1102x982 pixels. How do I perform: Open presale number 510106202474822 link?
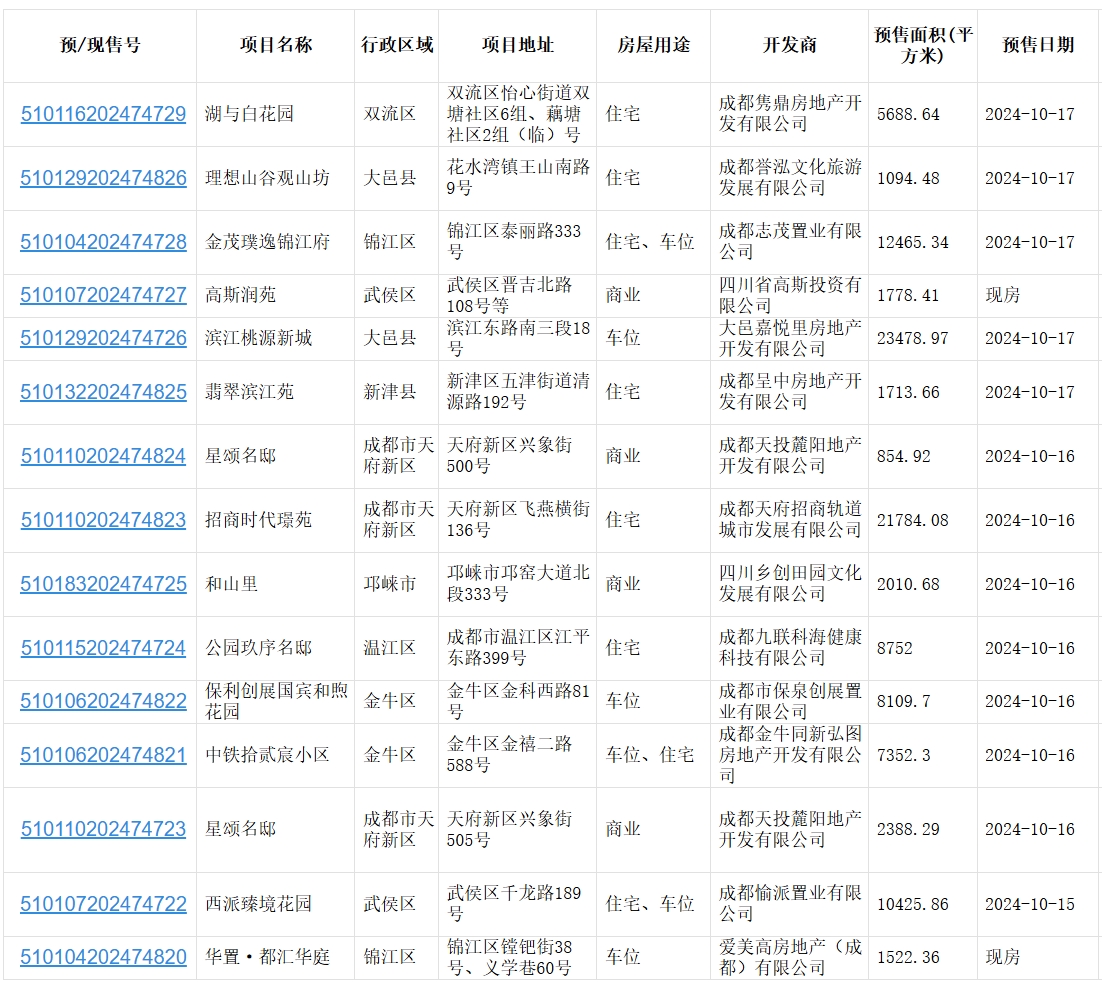pos(103,701)
